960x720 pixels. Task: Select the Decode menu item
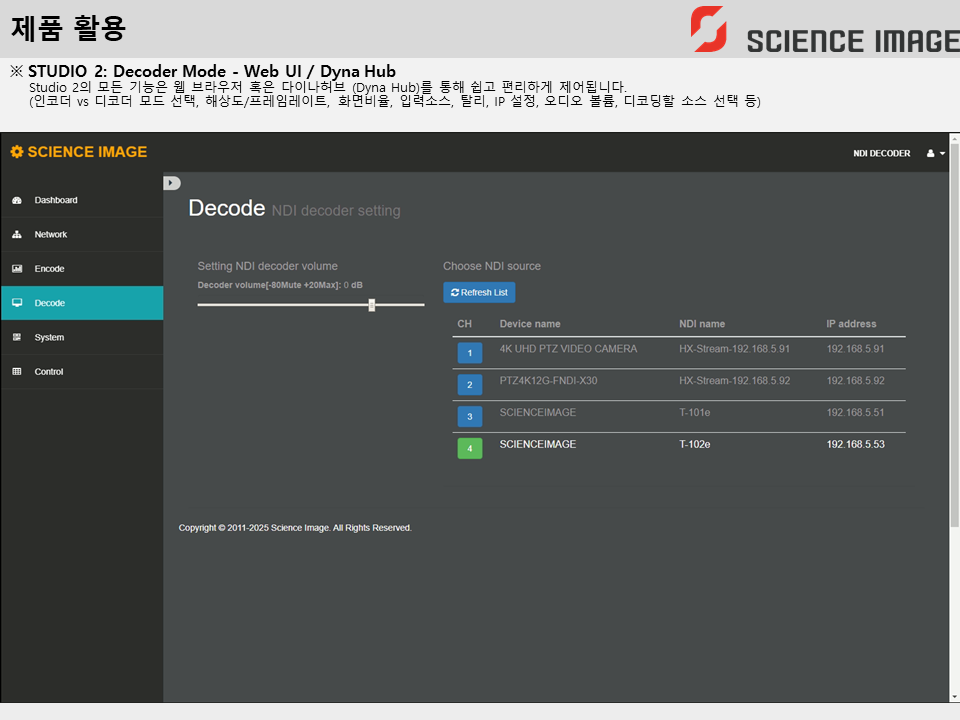tap(82, 303)
